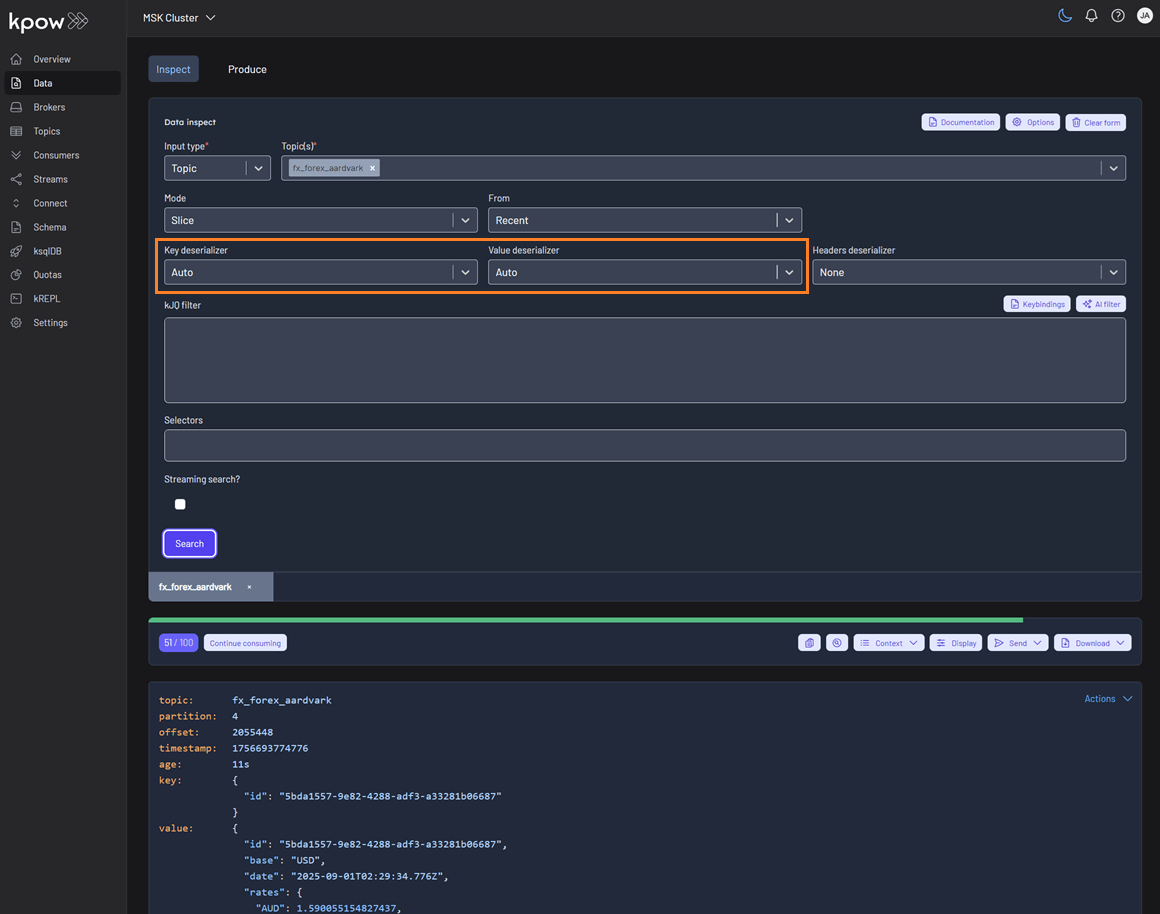
Task: Click the topic value fx_forex_aardvark in record
Action: [x=282, y=700]
